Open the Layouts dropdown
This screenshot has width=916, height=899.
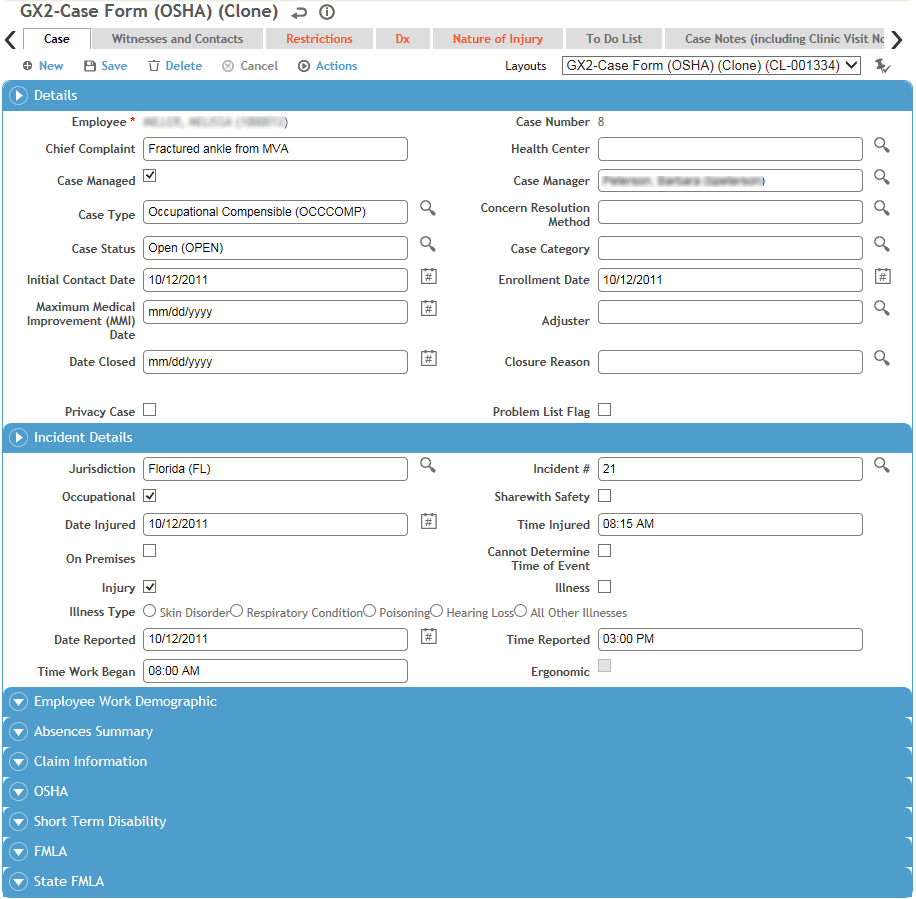pyautogui.click(x=711, y=65)
